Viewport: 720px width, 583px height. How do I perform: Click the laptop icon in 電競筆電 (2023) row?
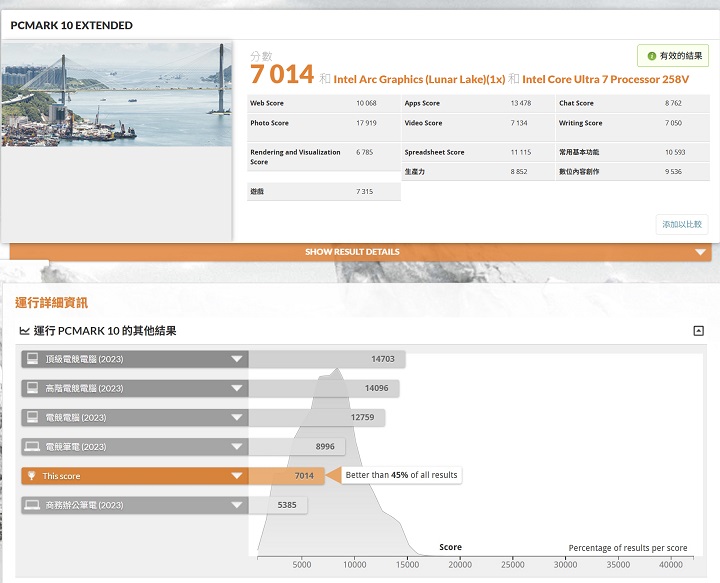tap(32, 446)
